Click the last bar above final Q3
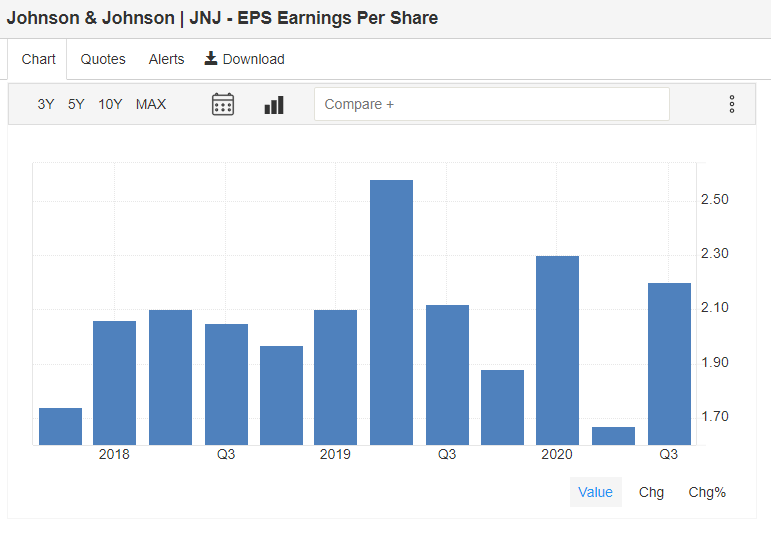 (669, 364)
